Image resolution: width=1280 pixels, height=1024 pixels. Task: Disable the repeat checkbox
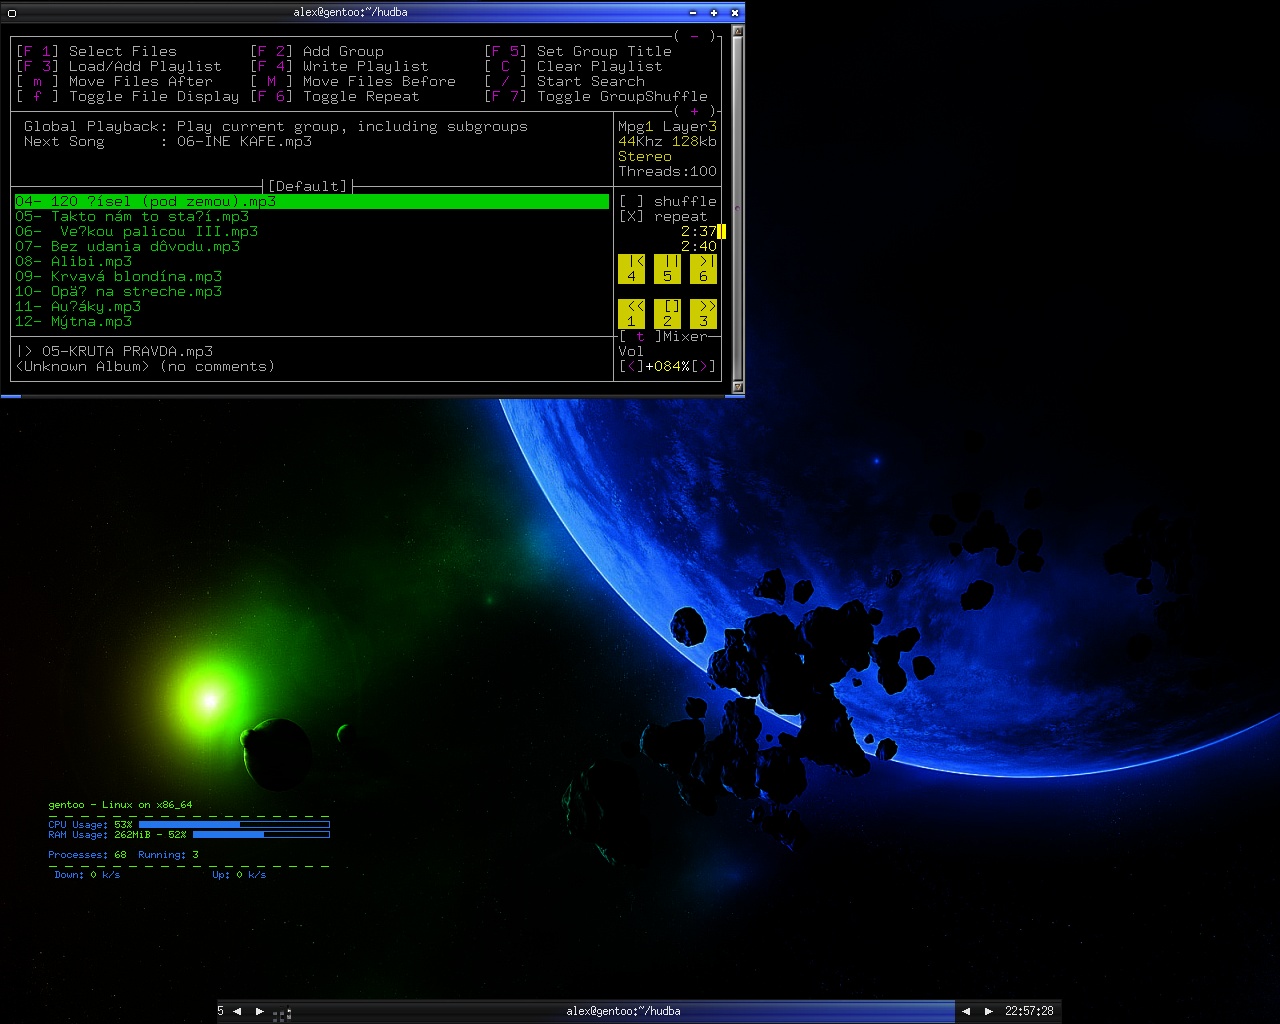631,216
